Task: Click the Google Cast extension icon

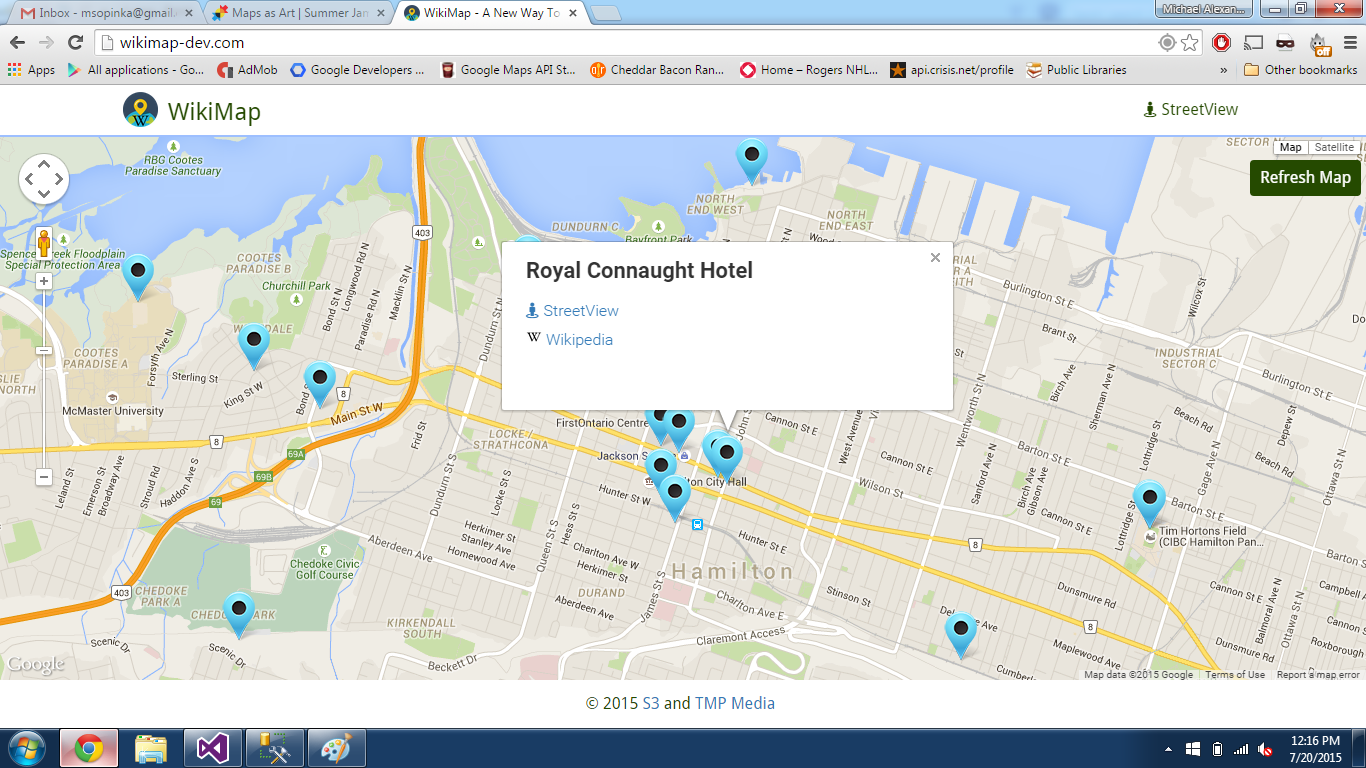Action: (x=1253, y=42)
